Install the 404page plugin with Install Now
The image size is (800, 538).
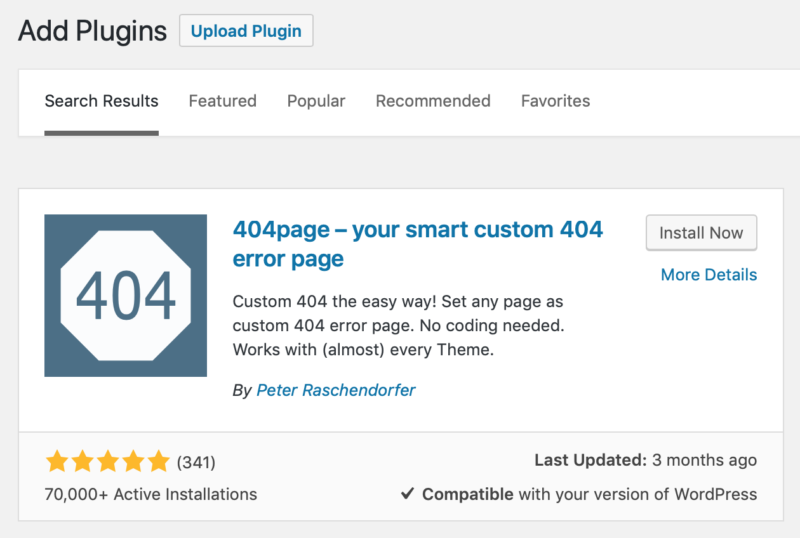[701, 233]
